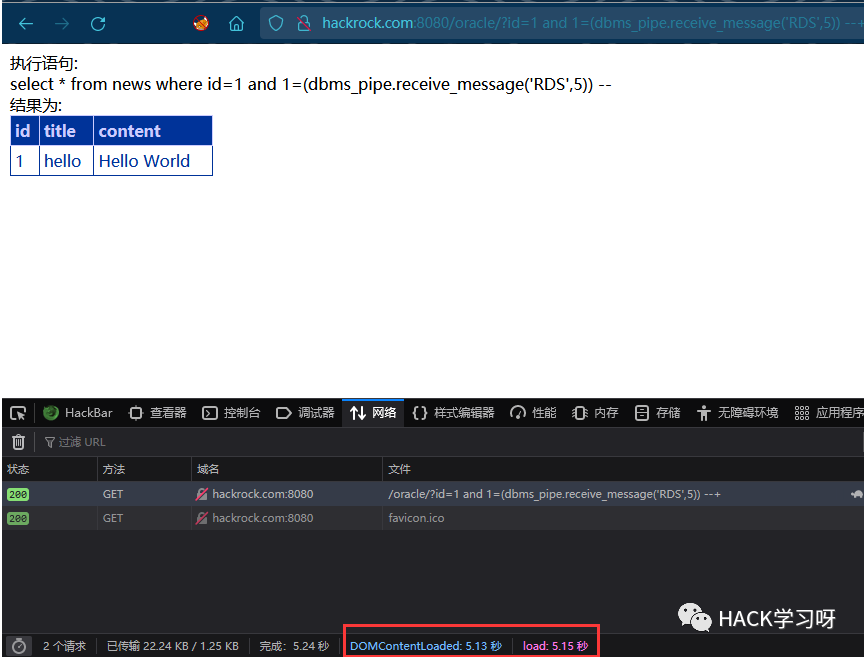Click the content table header cell

153,131
